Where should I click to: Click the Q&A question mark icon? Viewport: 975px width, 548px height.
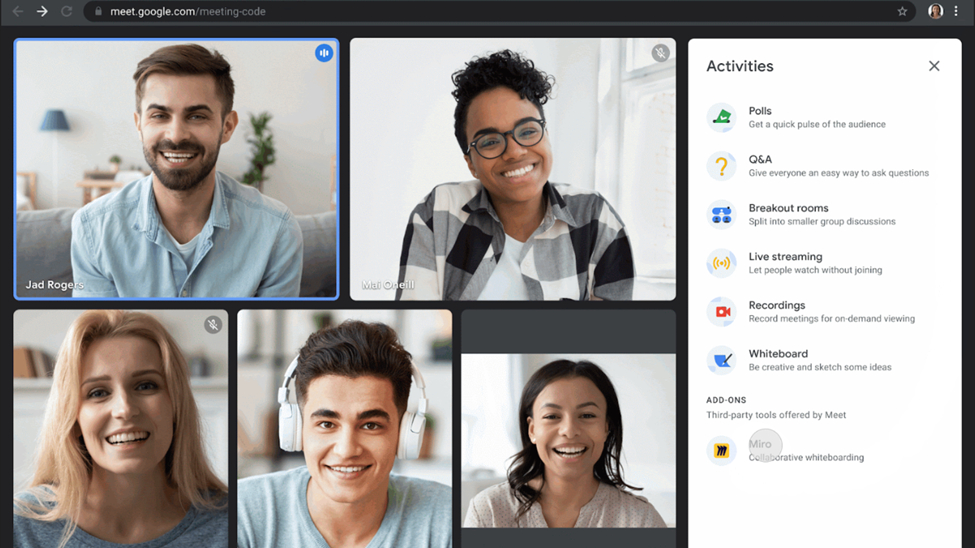[721, 165]
